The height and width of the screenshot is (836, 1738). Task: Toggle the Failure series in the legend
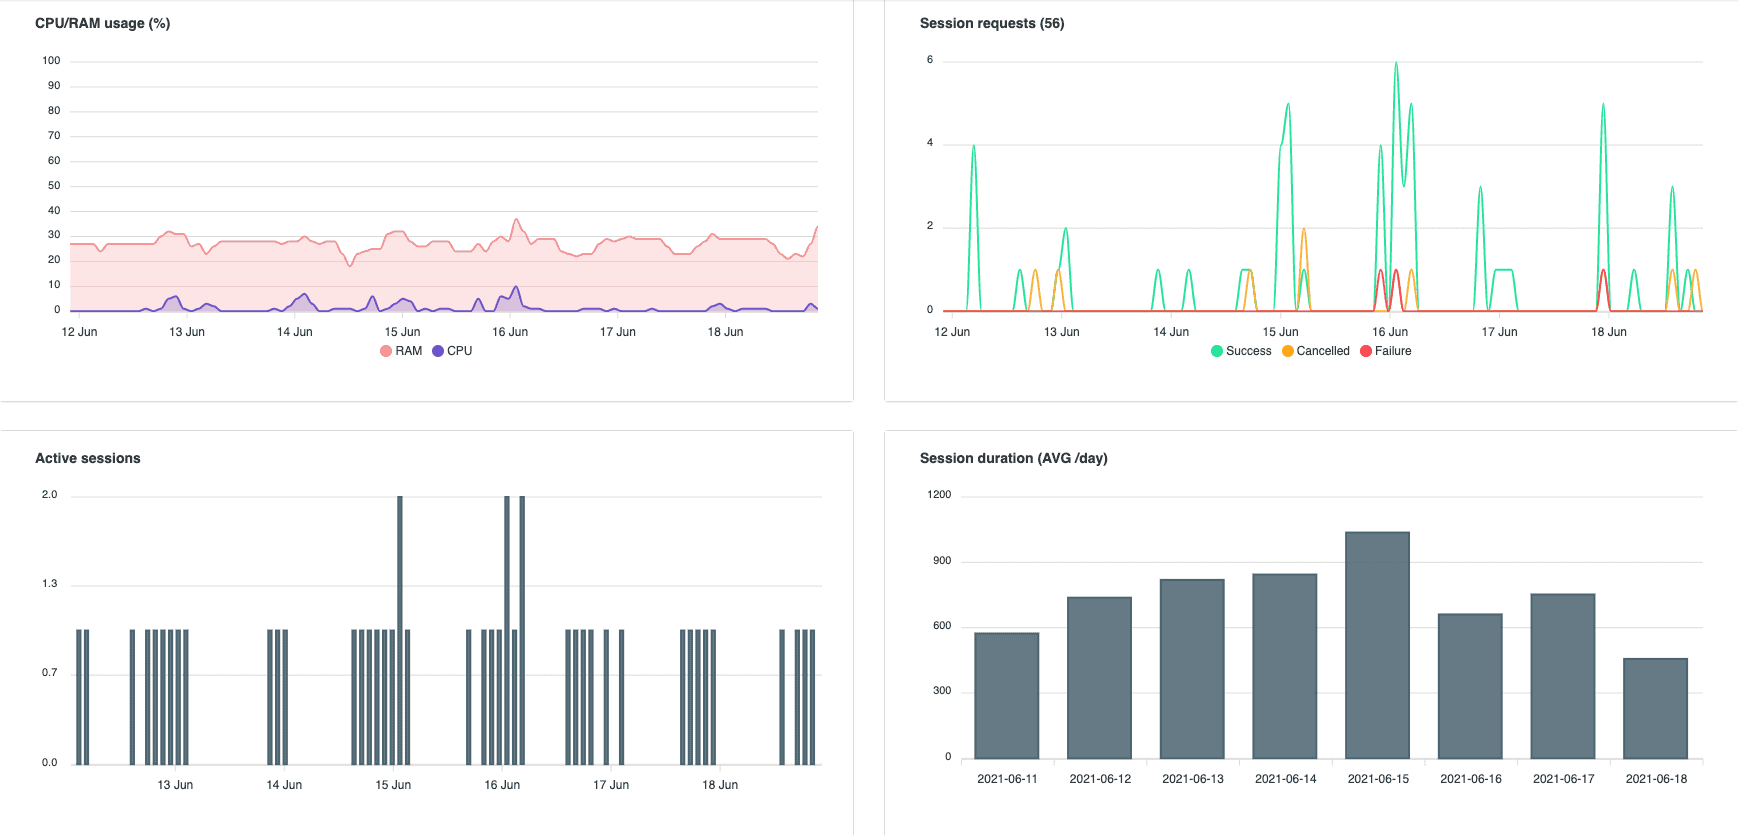click(x=1386, y=351)
